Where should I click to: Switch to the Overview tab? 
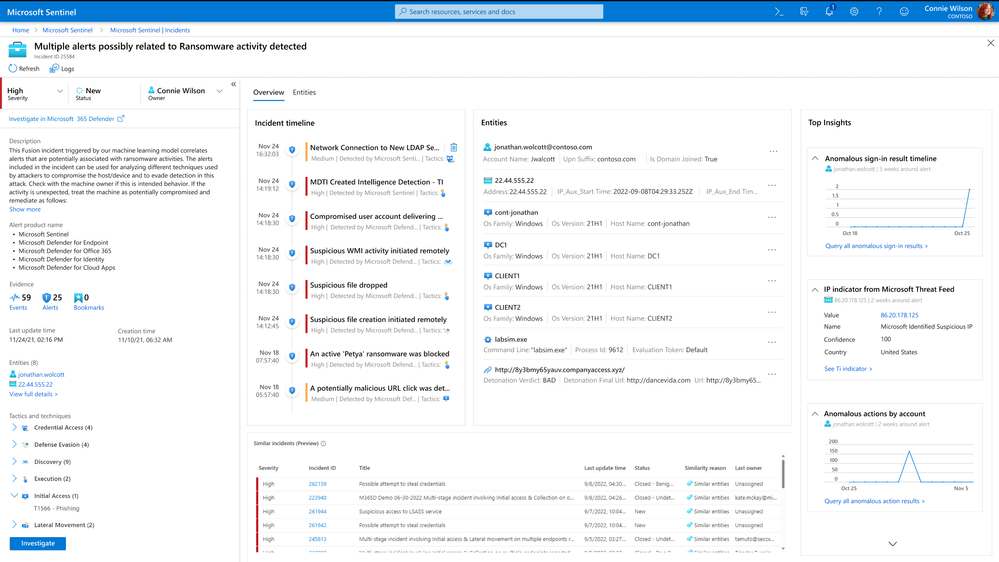(268, 92)
